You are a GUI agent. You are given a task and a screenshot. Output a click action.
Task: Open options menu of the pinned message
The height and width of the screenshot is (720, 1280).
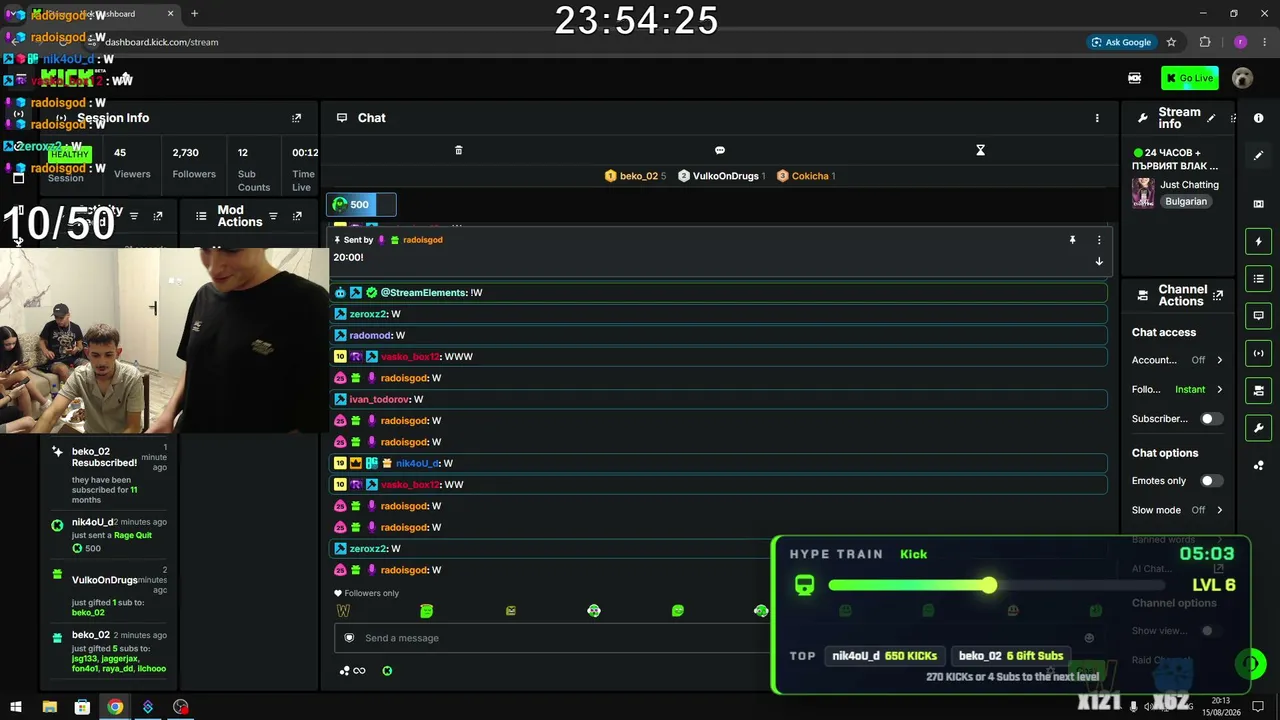(1099, 240)
